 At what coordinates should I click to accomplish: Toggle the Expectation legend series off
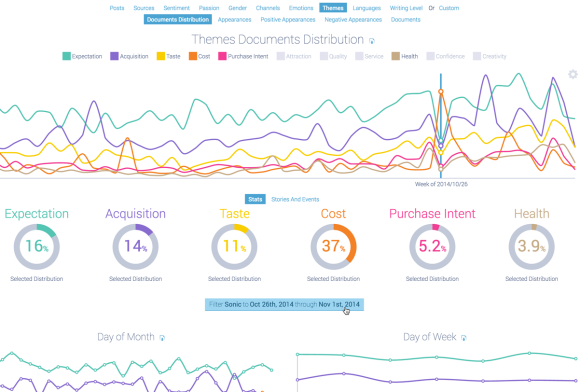click(82, 56)
